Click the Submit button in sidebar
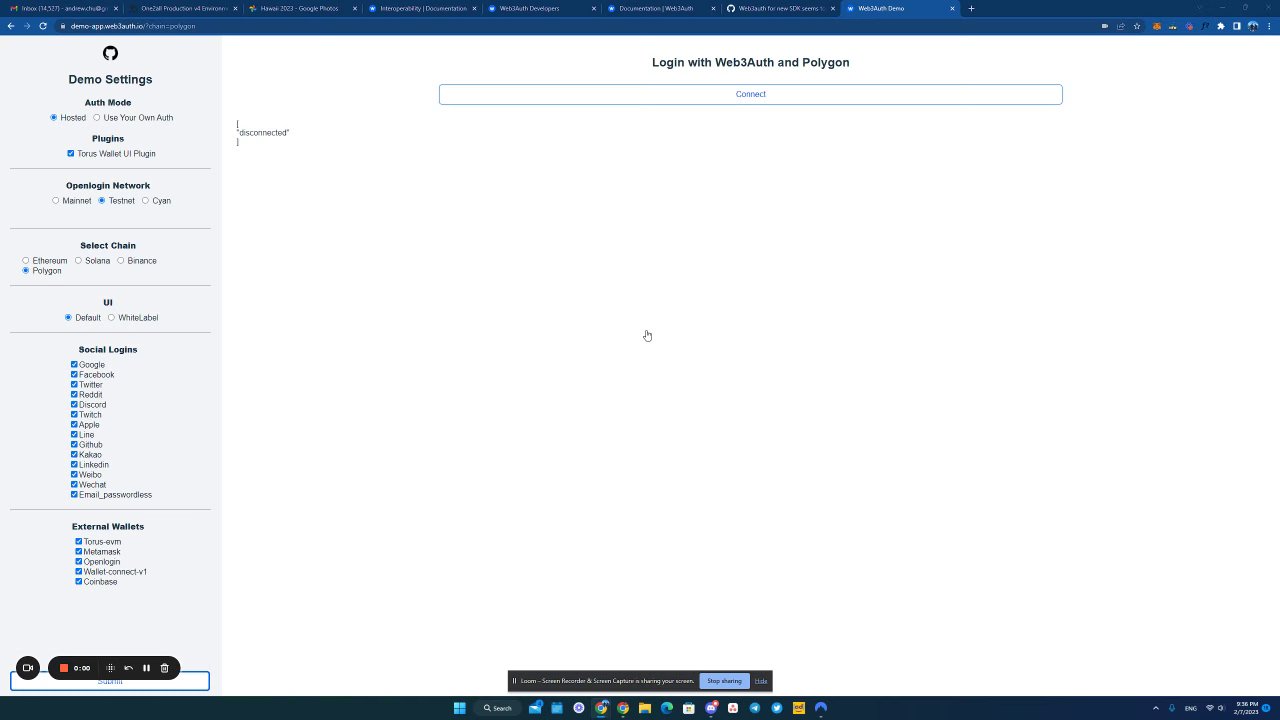This screenshot has height=720, width=1280. [110, 681]
